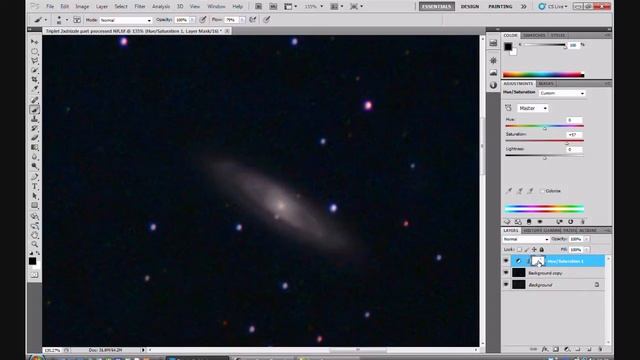Image resolution: width=640 pixels, height=360 pixels.
Task: Click the Add layer style fx icon
Action: coord(544,349)
